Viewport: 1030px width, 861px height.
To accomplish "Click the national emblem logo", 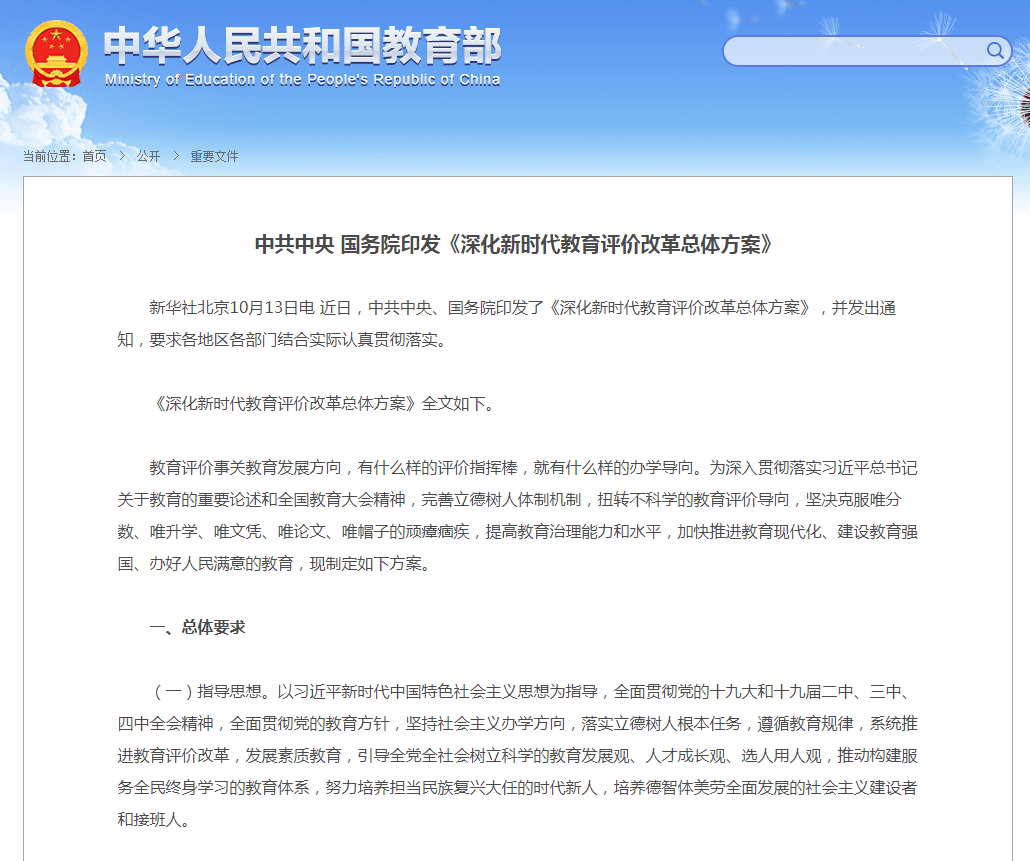I will pos(56,54).
